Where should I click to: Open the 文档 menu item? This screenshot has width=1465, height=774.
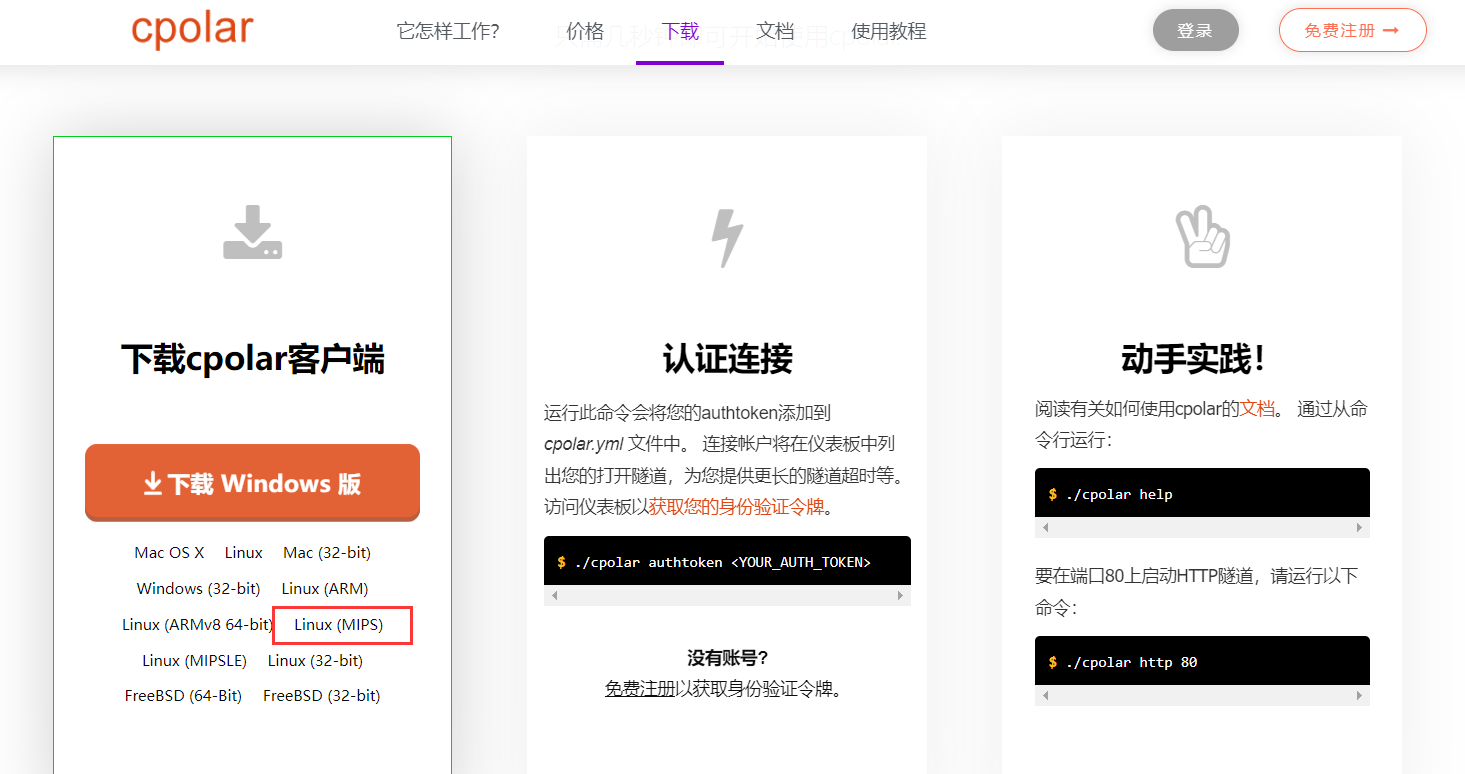click(x=775, y=31)
